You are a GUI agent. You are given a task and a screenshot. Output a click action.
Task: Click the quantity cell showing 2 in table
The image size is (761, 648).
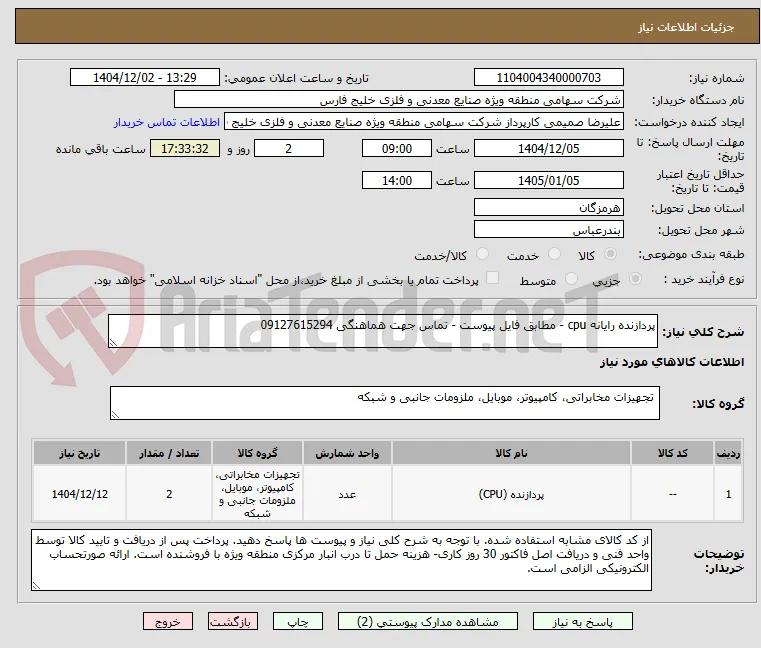pyautogui.click(x=169, y=494)
